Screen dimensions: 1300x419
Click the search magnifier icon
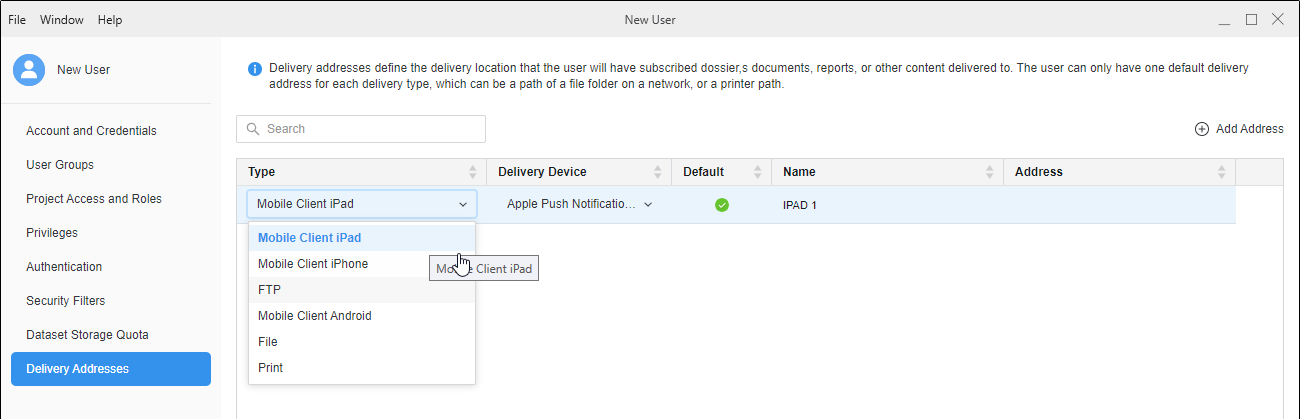(x=252, y=129)
